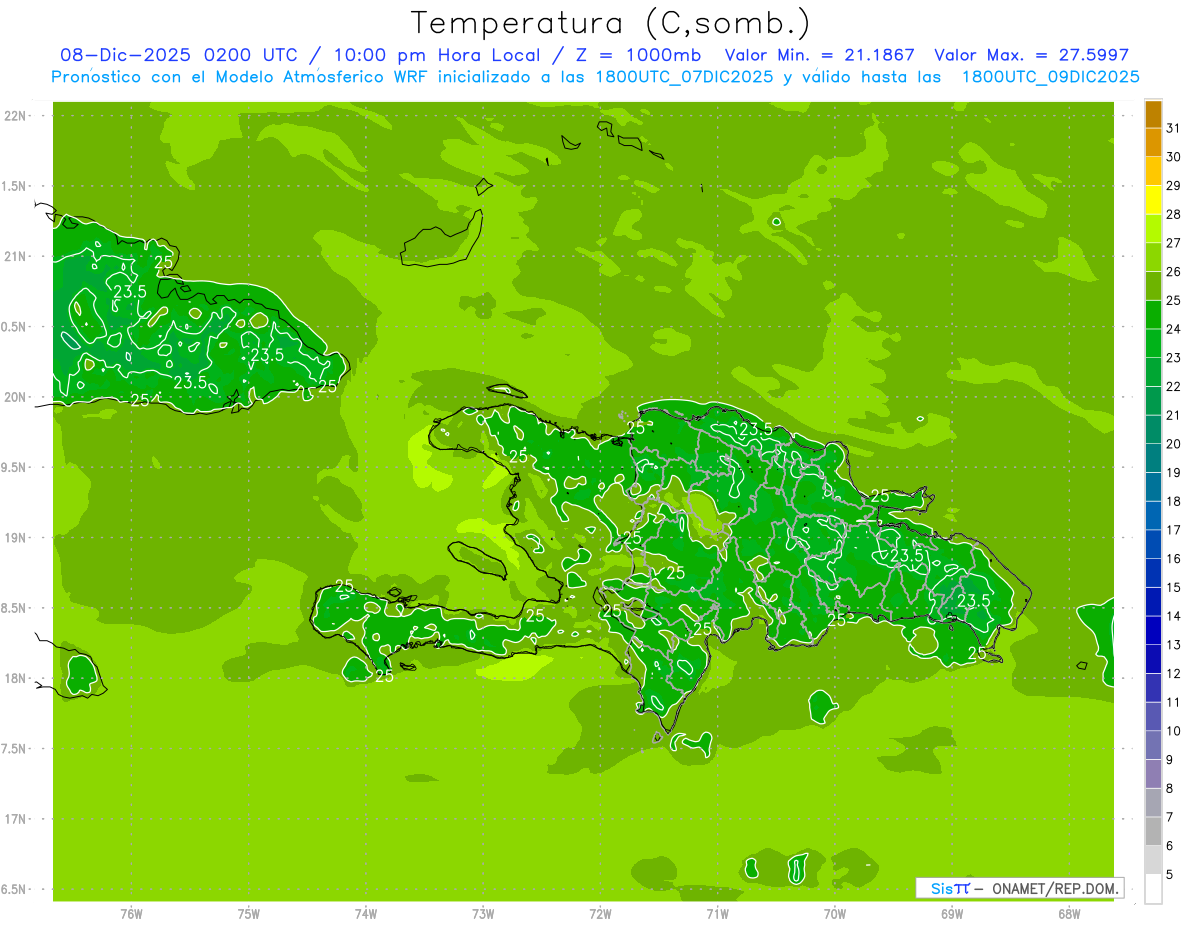Click legend value 7 on the color bar
Screen dimensions: 1200x927
[1170, 817]
